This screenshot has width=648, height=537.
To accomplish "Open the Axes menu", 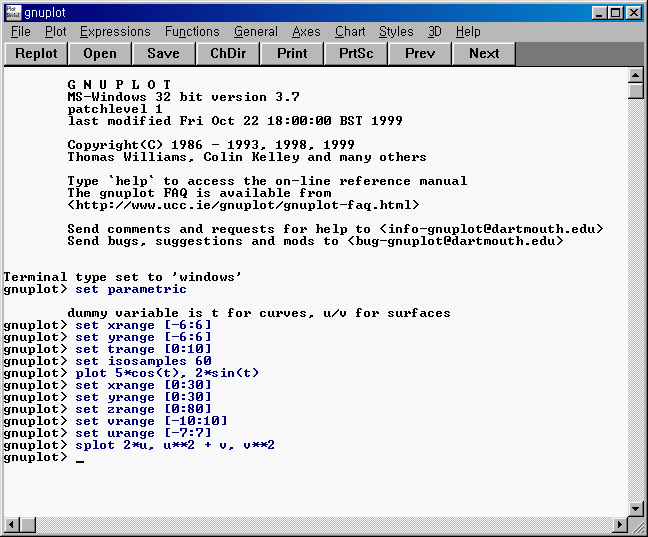I will pos(306,32).
